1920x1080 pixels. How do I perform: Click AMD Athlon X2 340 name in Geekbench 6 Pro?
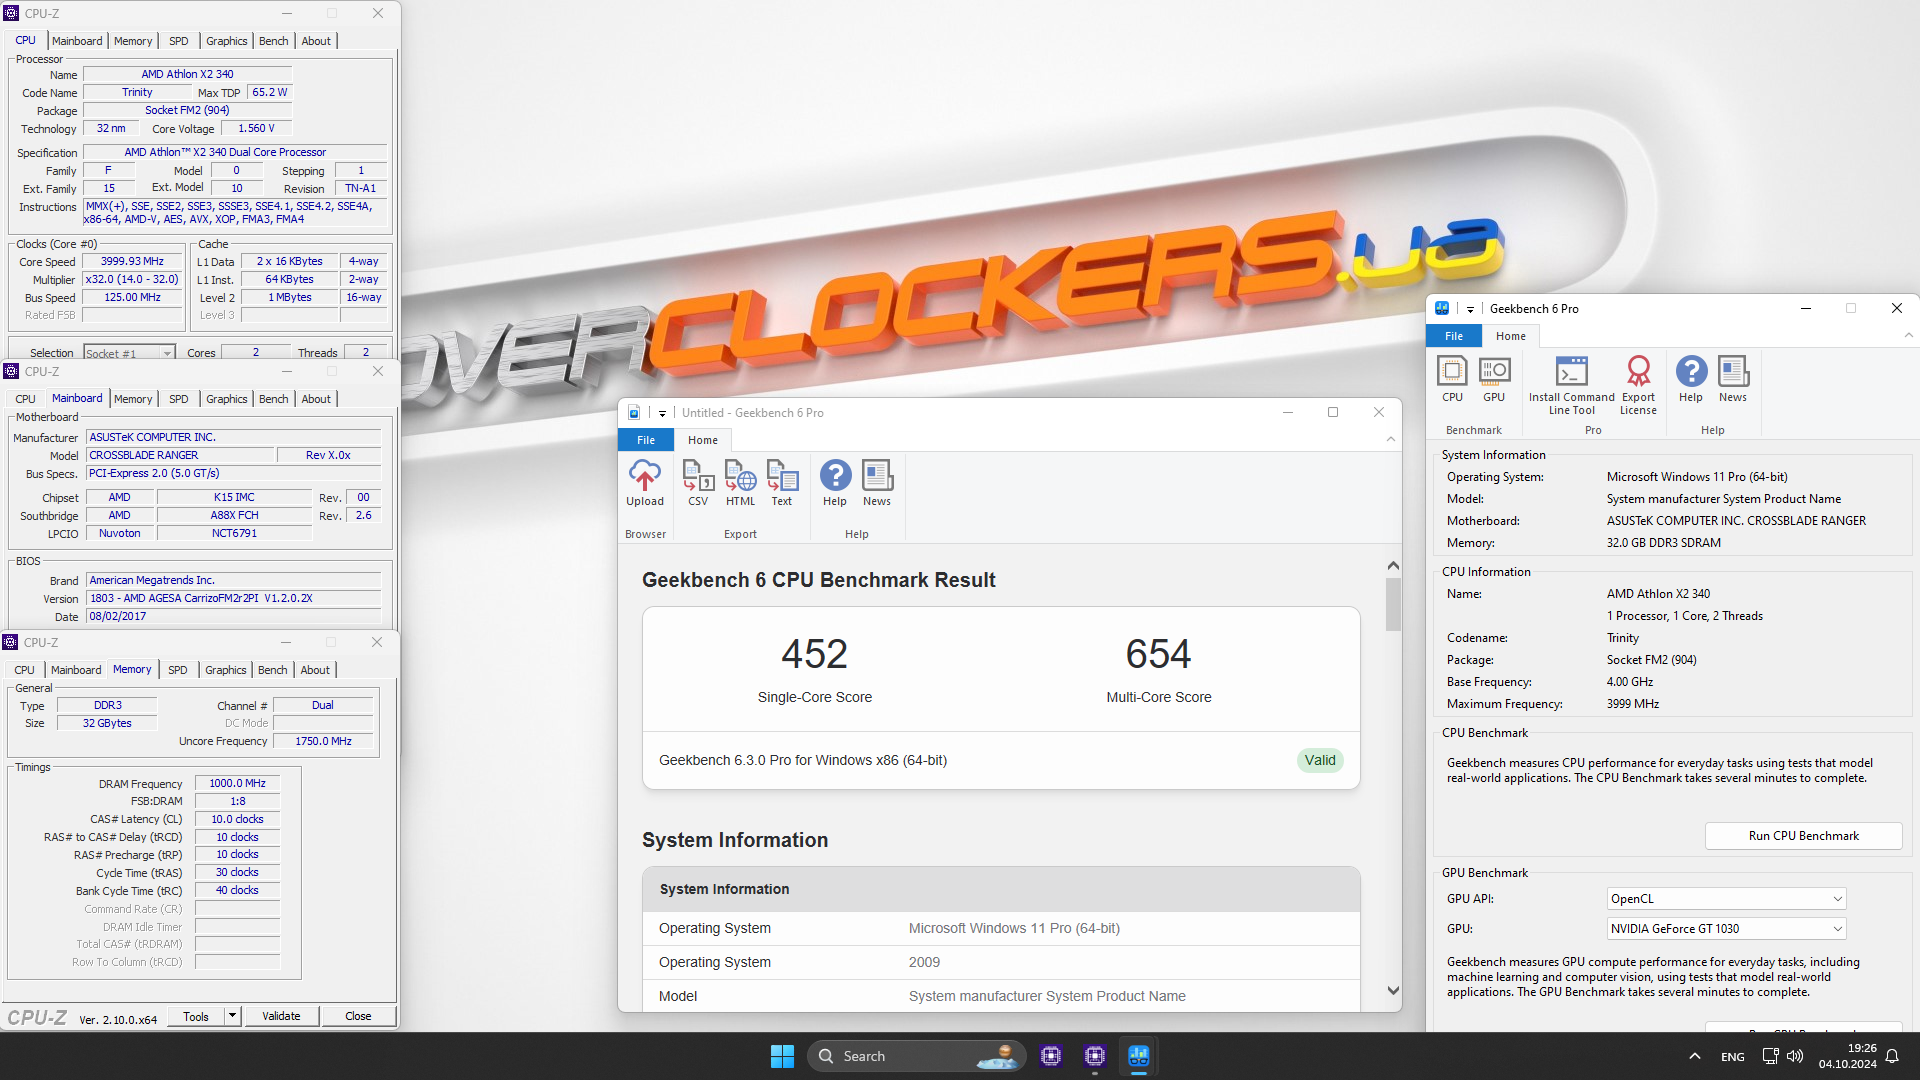click(1658, 594)
